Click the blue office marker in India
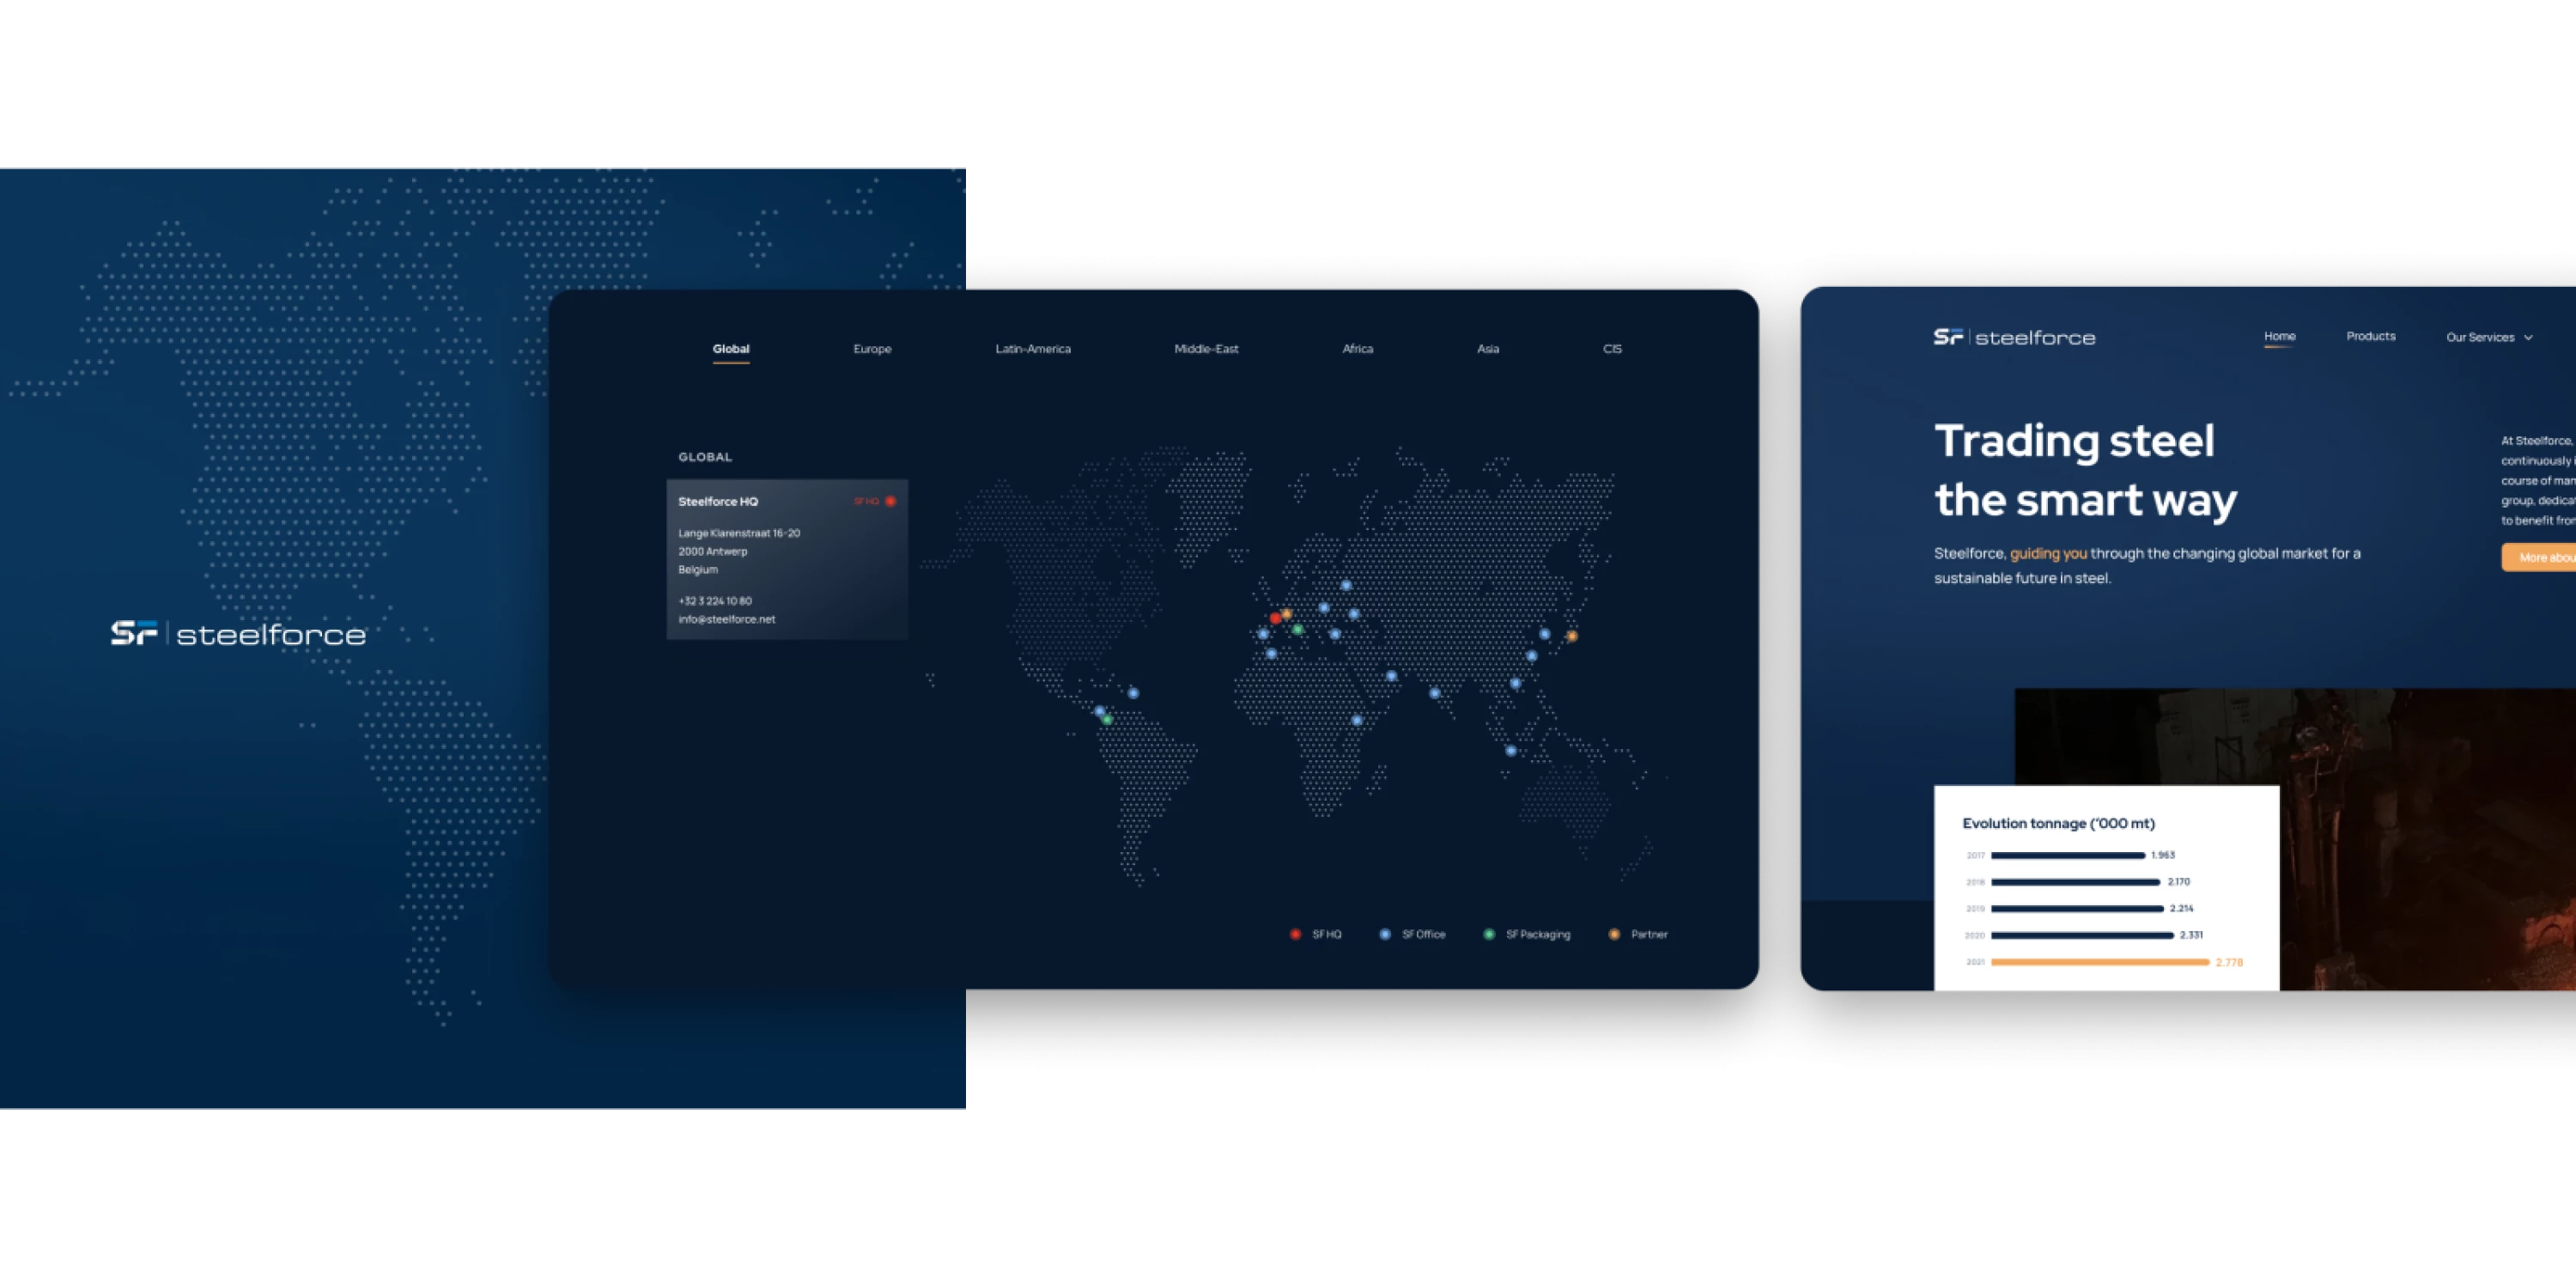The image size is (2576, 1279). pyautogui.click(x=1435, y=693)
